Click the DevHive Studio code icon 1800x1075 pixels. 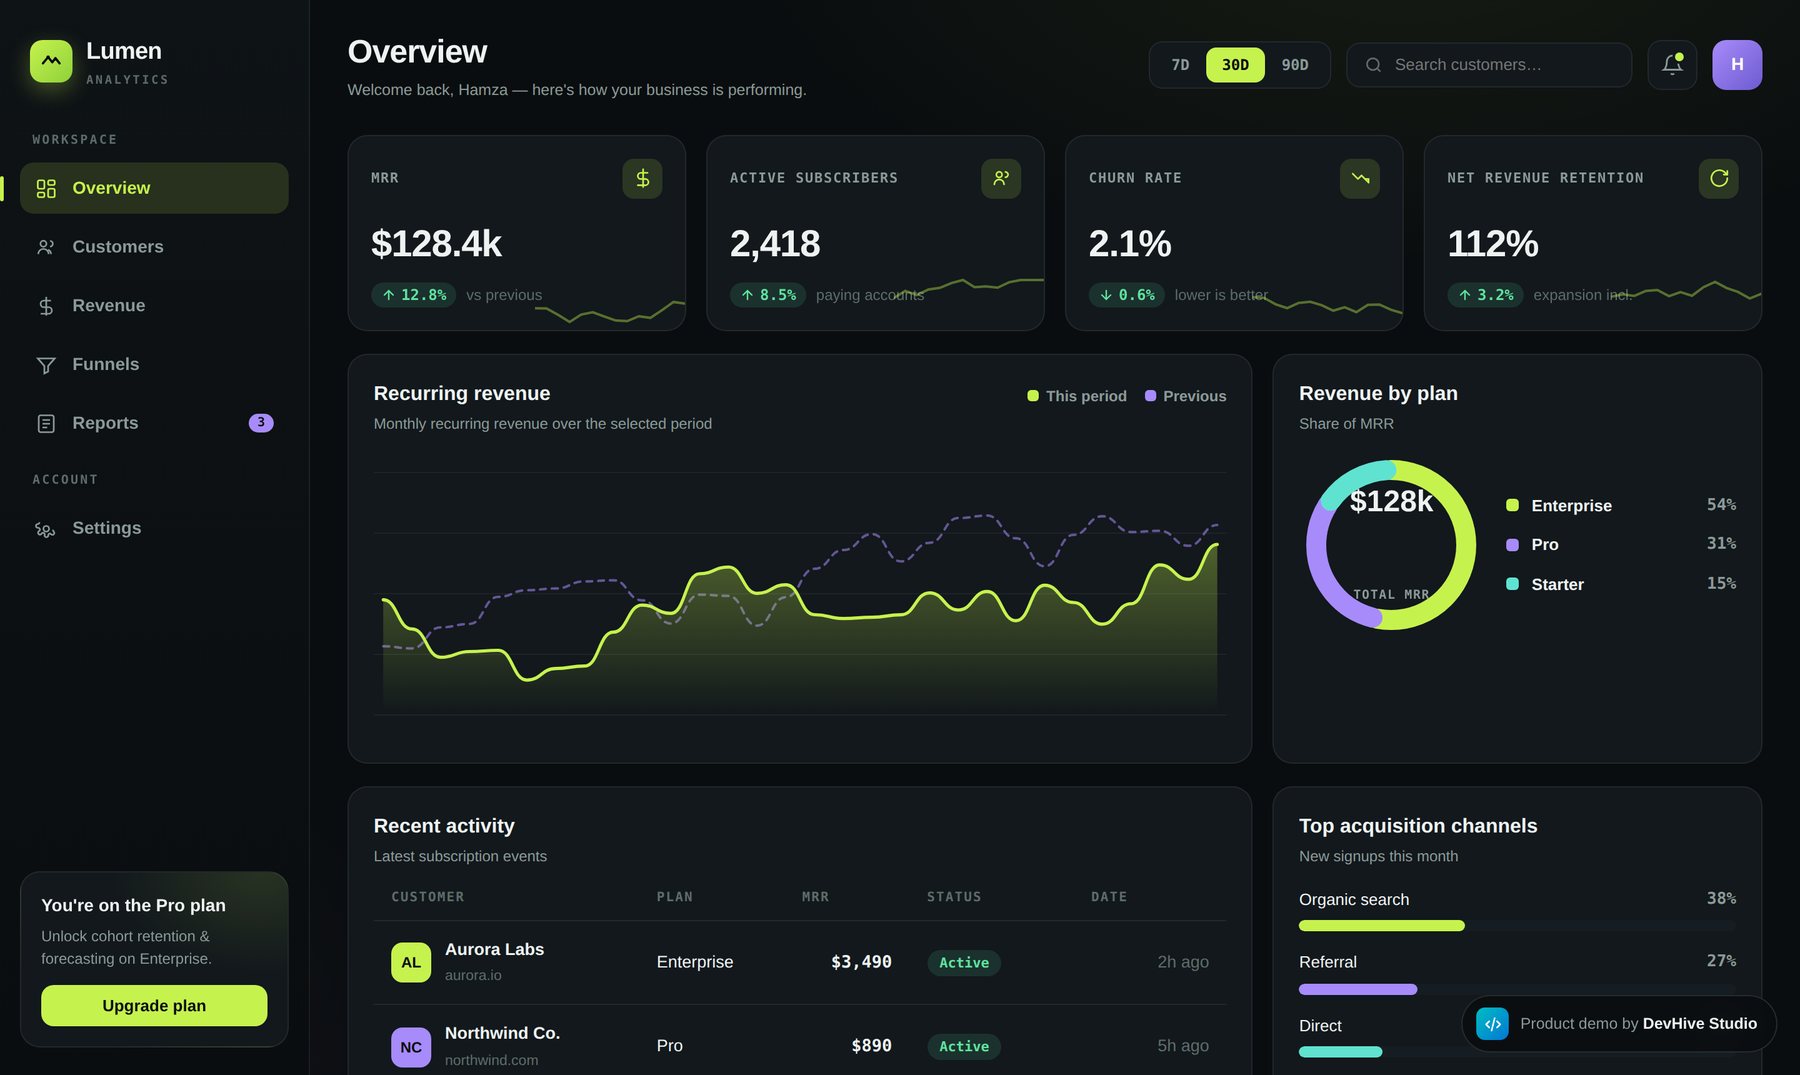pos(1492,1023)
